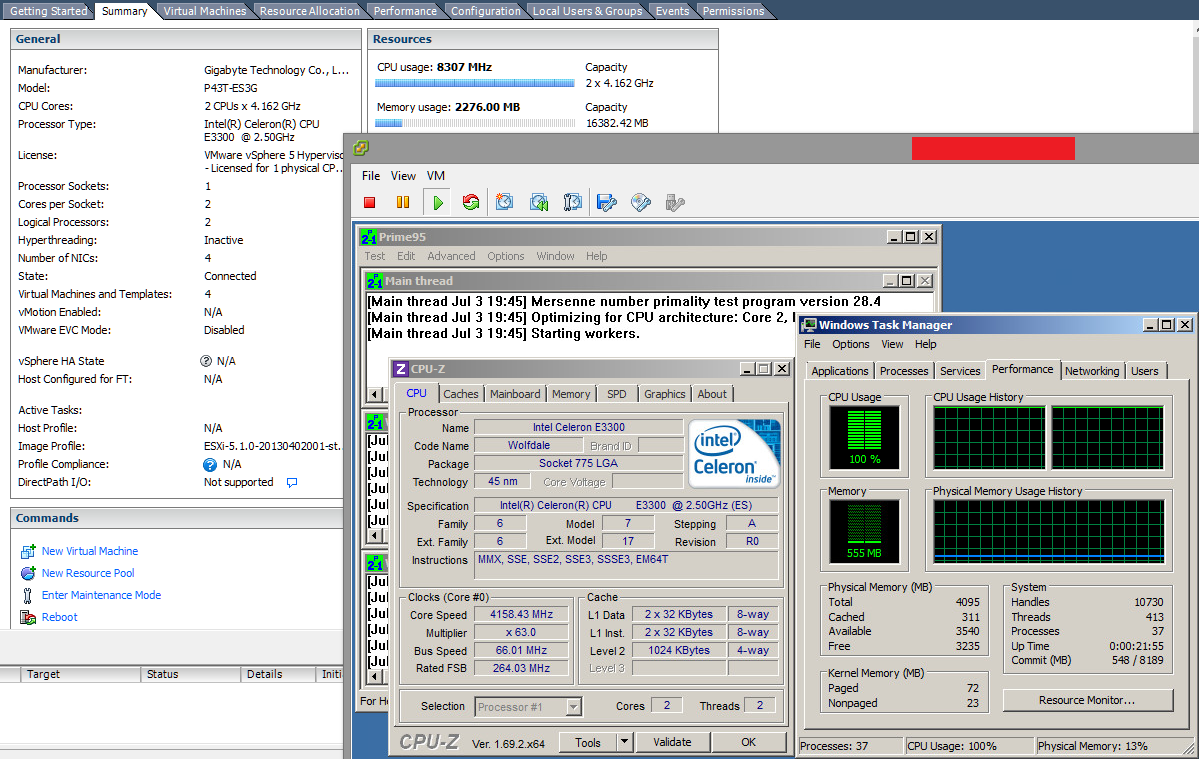Switch to the Getting Started tab
Screen dimensions: 1199x759
(x=48, y=11)
